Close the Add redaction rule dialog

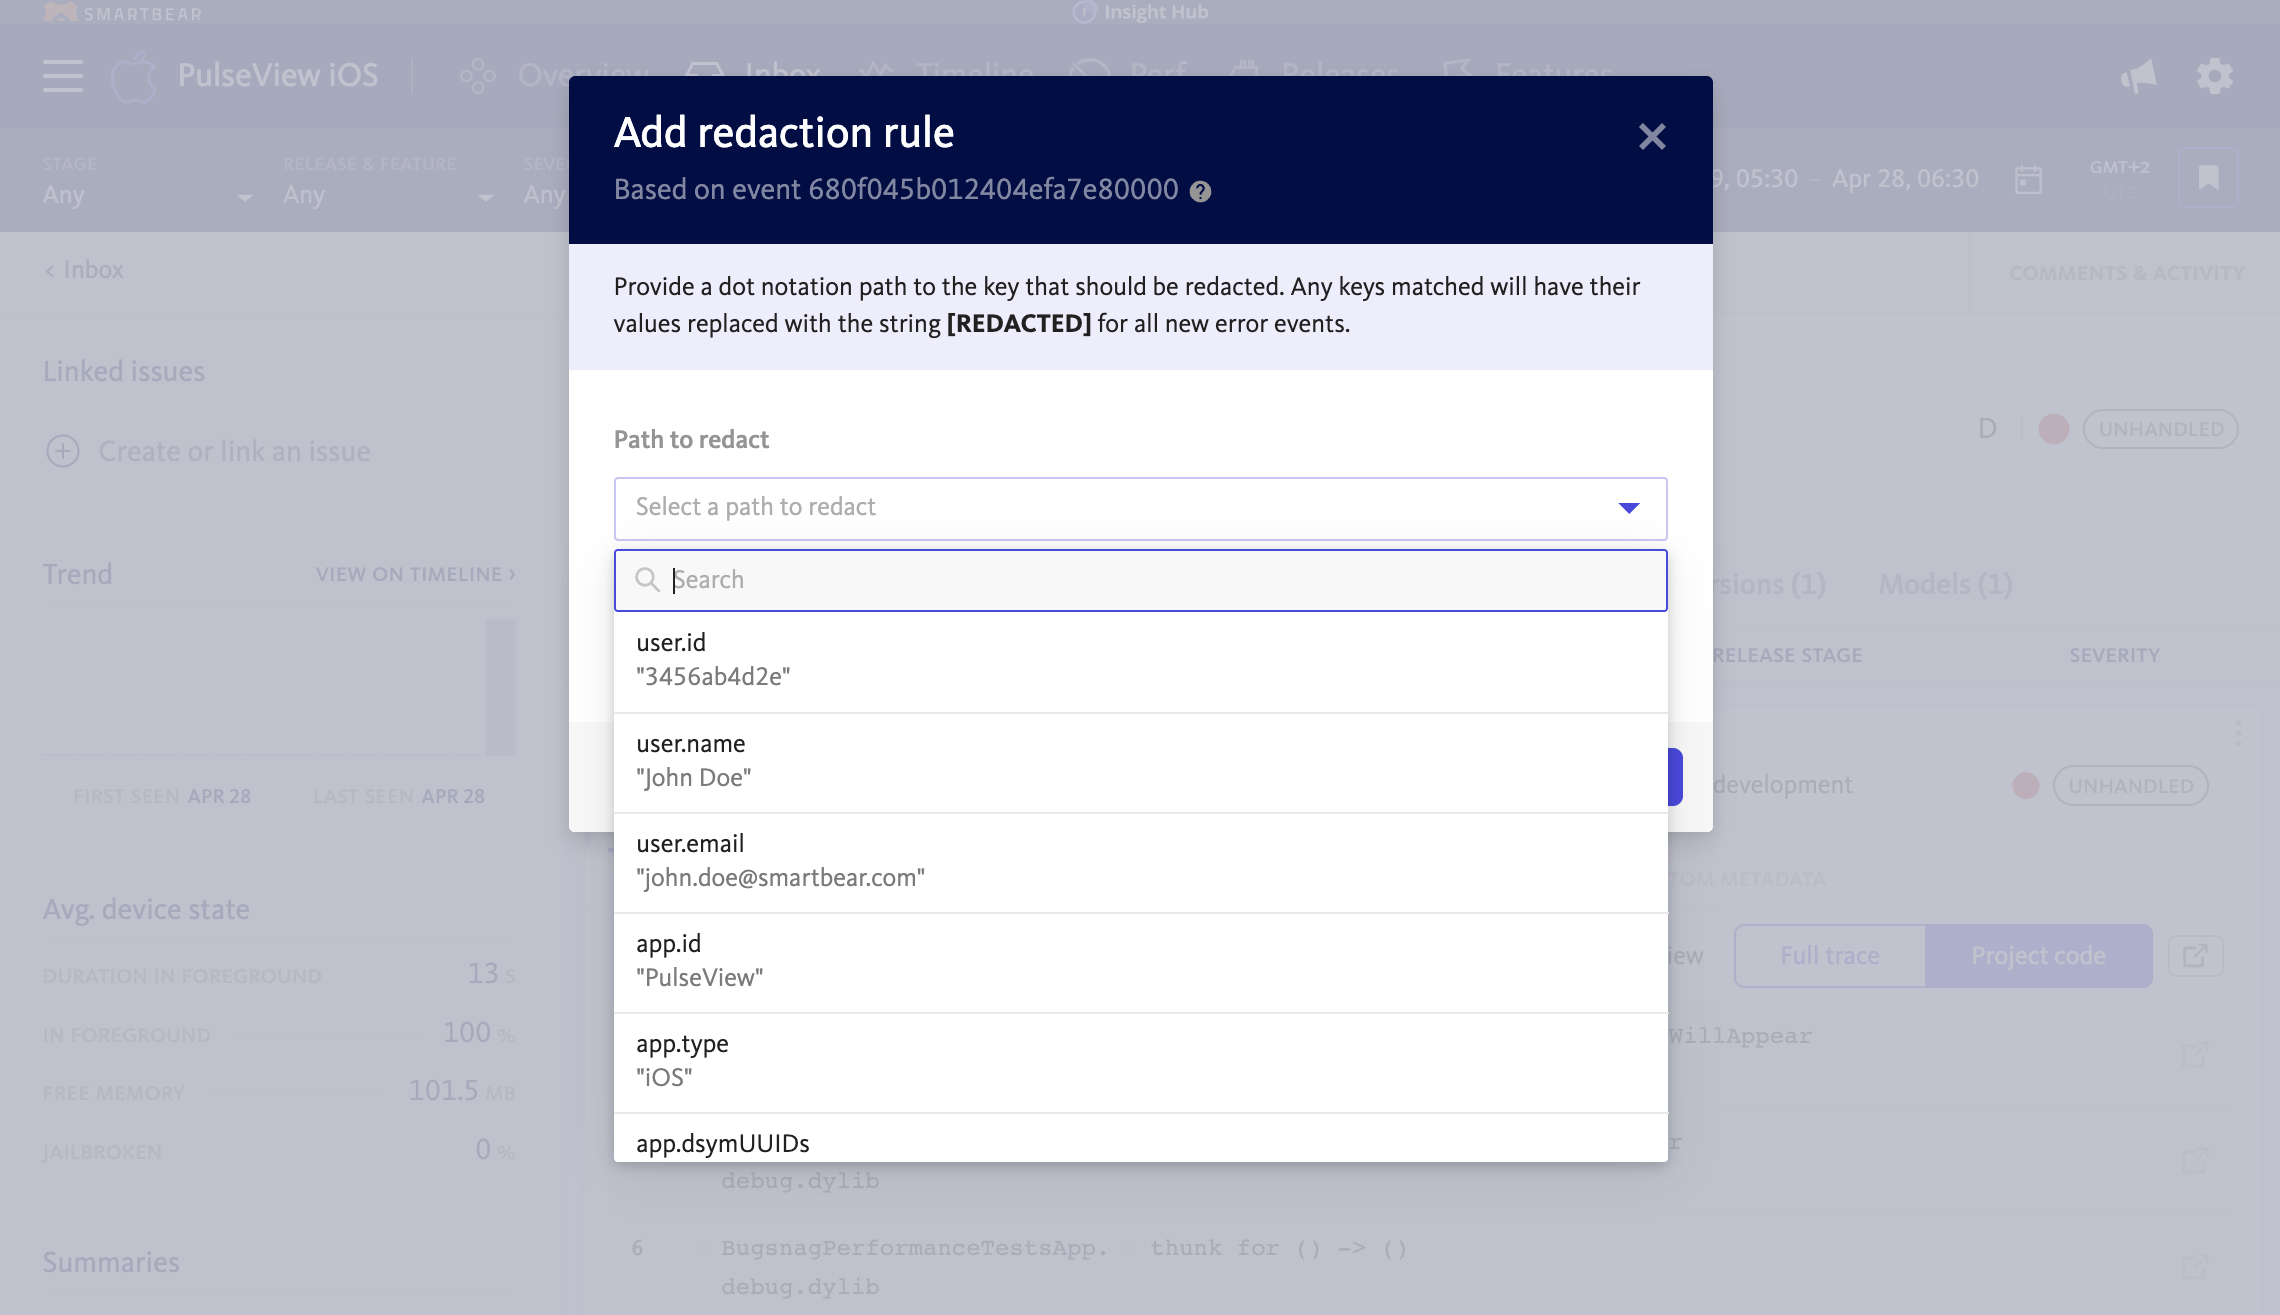1651,136
